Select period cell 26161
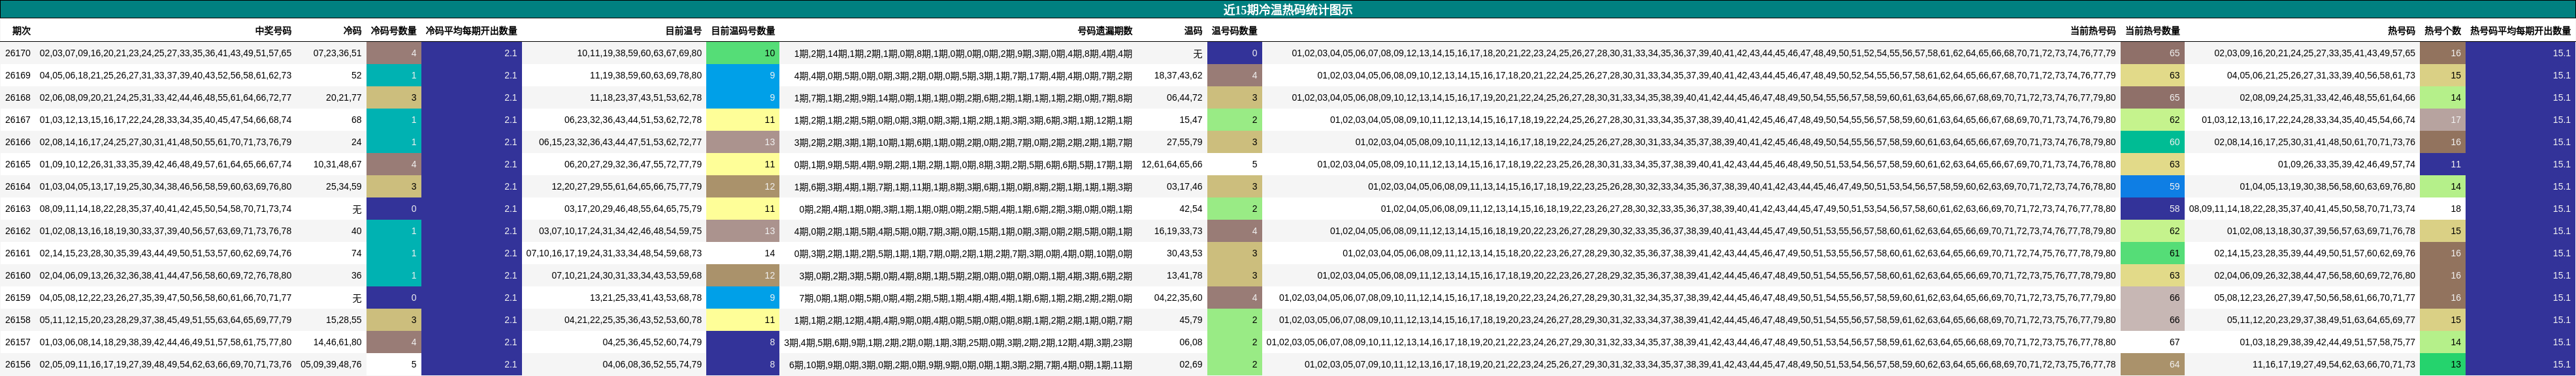The width and height of the screenshot is (2576, 376). (17, 253)
